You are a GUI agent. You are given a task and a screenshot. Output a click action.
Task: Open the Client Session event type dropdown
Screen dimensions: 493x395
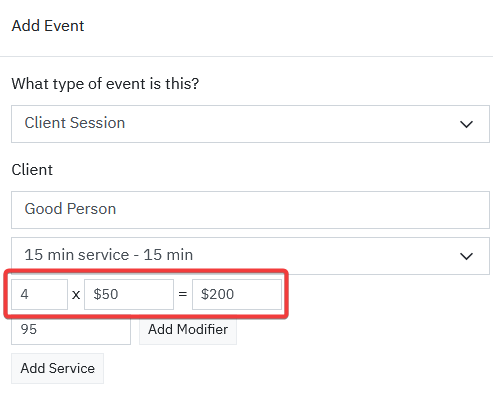point(250,124)
